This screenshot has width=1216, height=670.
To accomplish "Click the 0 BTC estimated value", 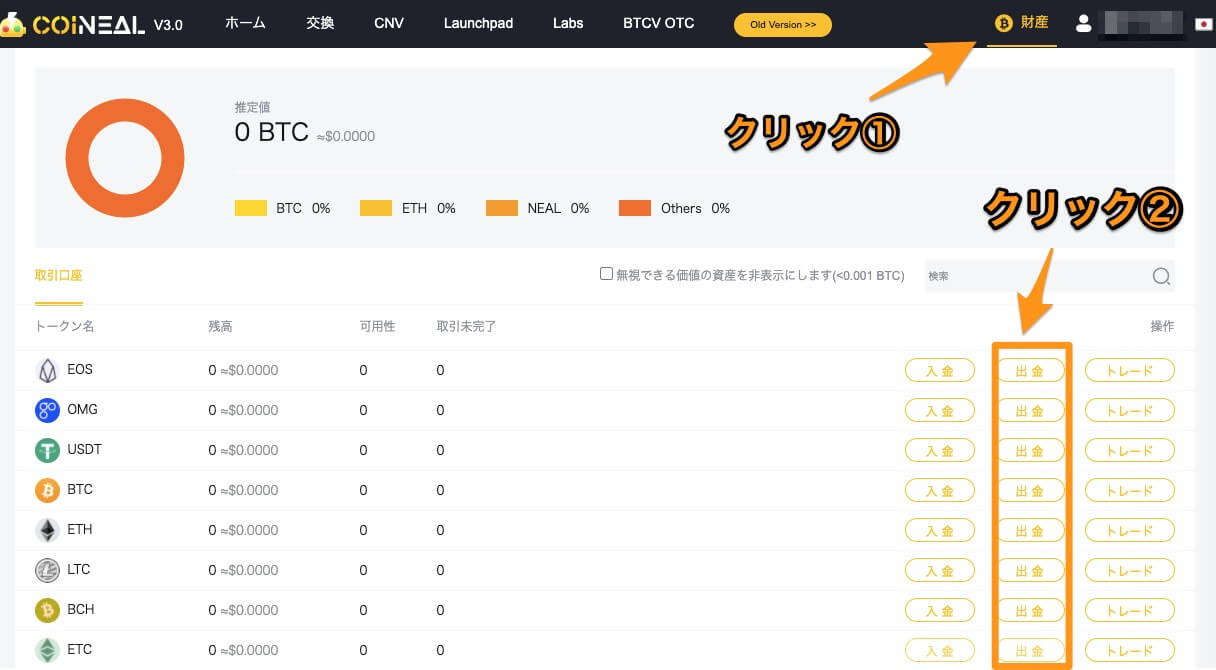I will [272, 132].
